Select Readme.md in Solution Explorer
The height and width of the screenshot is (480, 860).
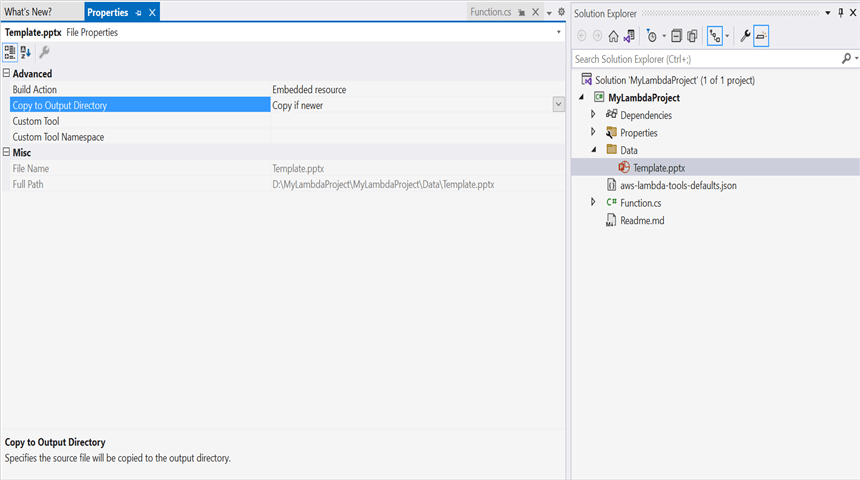642,221
